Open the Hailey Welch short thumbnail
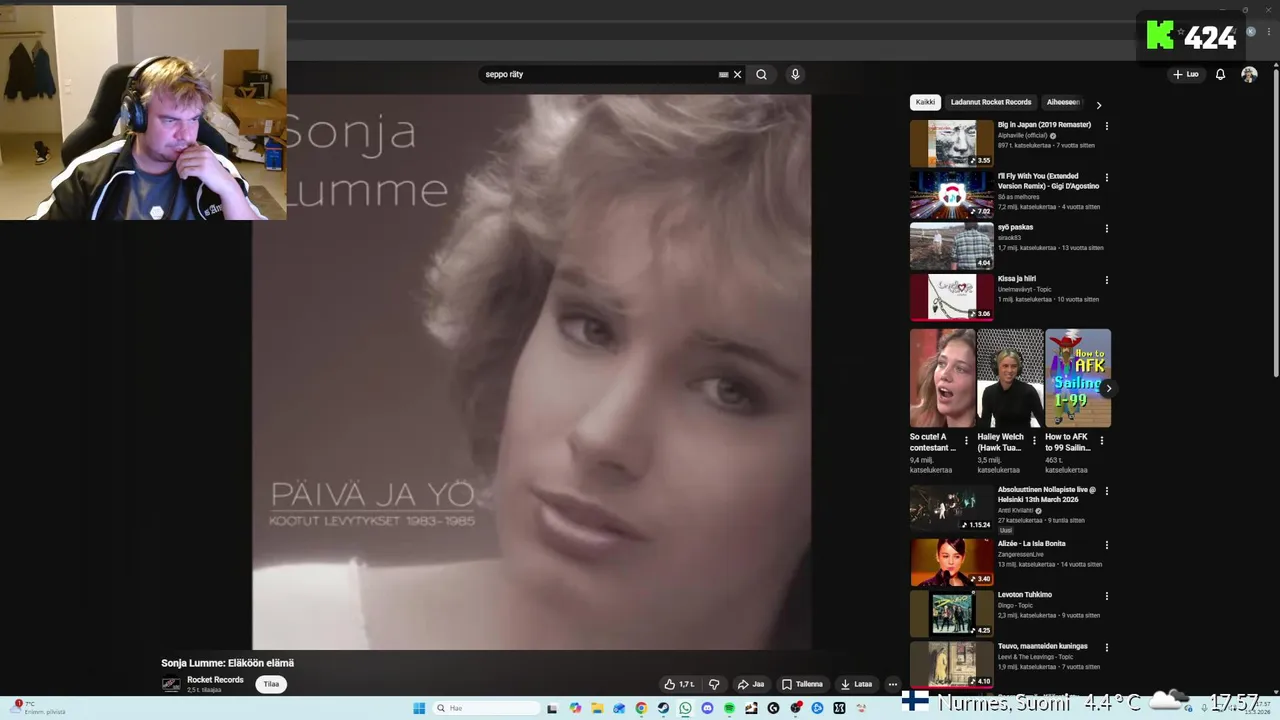The width and height of the screenshot is (1280, 720). point(1010,378)
